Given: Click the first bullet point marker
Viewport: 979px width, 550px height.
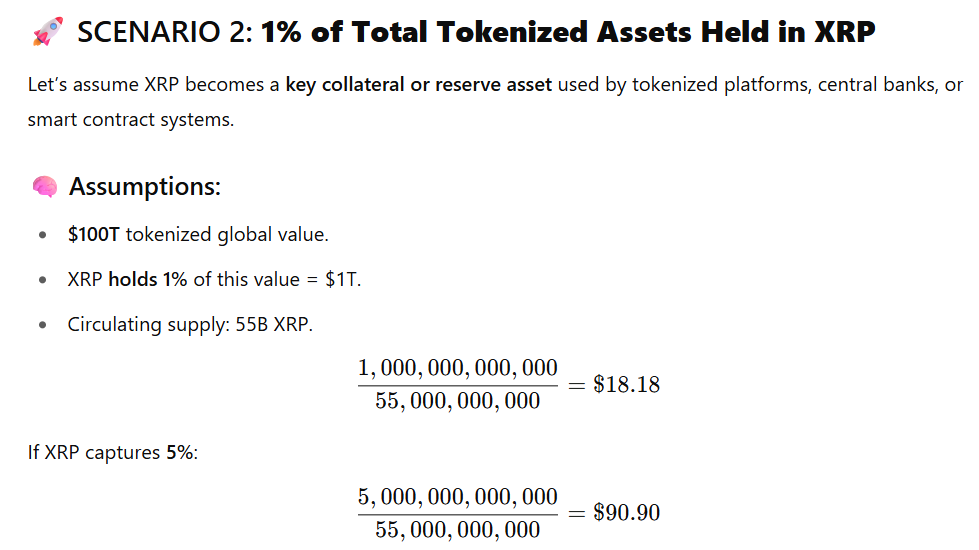Looking at the screenshot, I should (42, 235).
